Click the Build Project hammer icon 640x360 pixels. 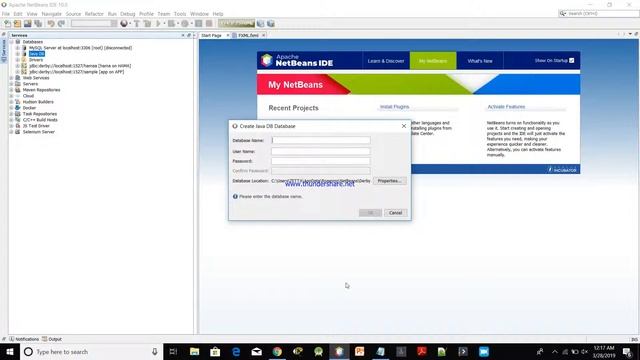click(137, 24)
